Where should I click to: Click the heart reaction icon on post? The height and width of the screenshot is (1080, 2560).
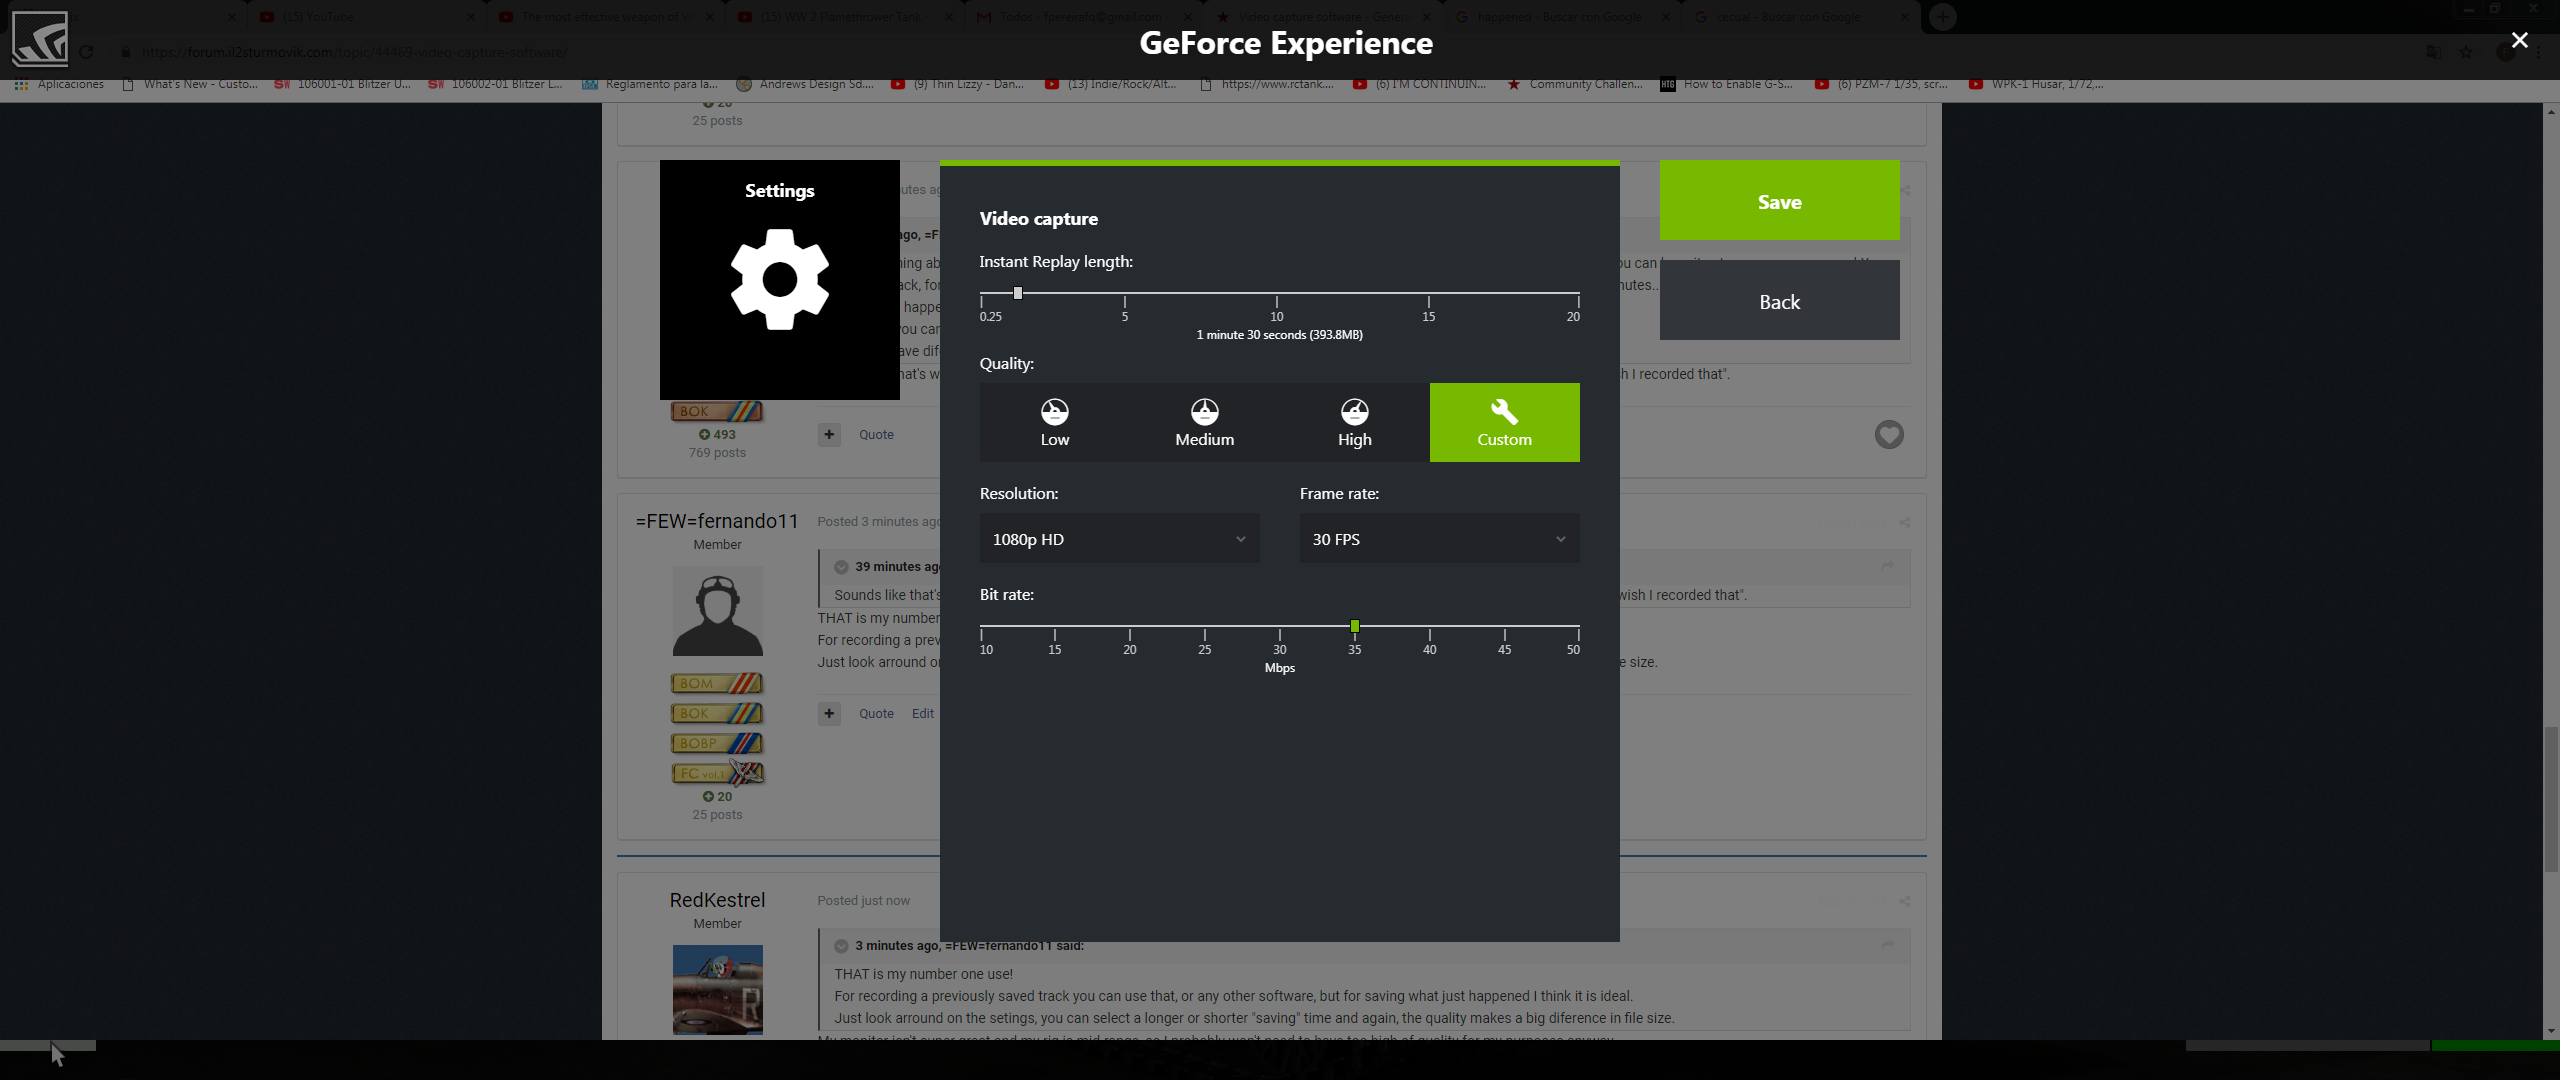coord(1888,434)
